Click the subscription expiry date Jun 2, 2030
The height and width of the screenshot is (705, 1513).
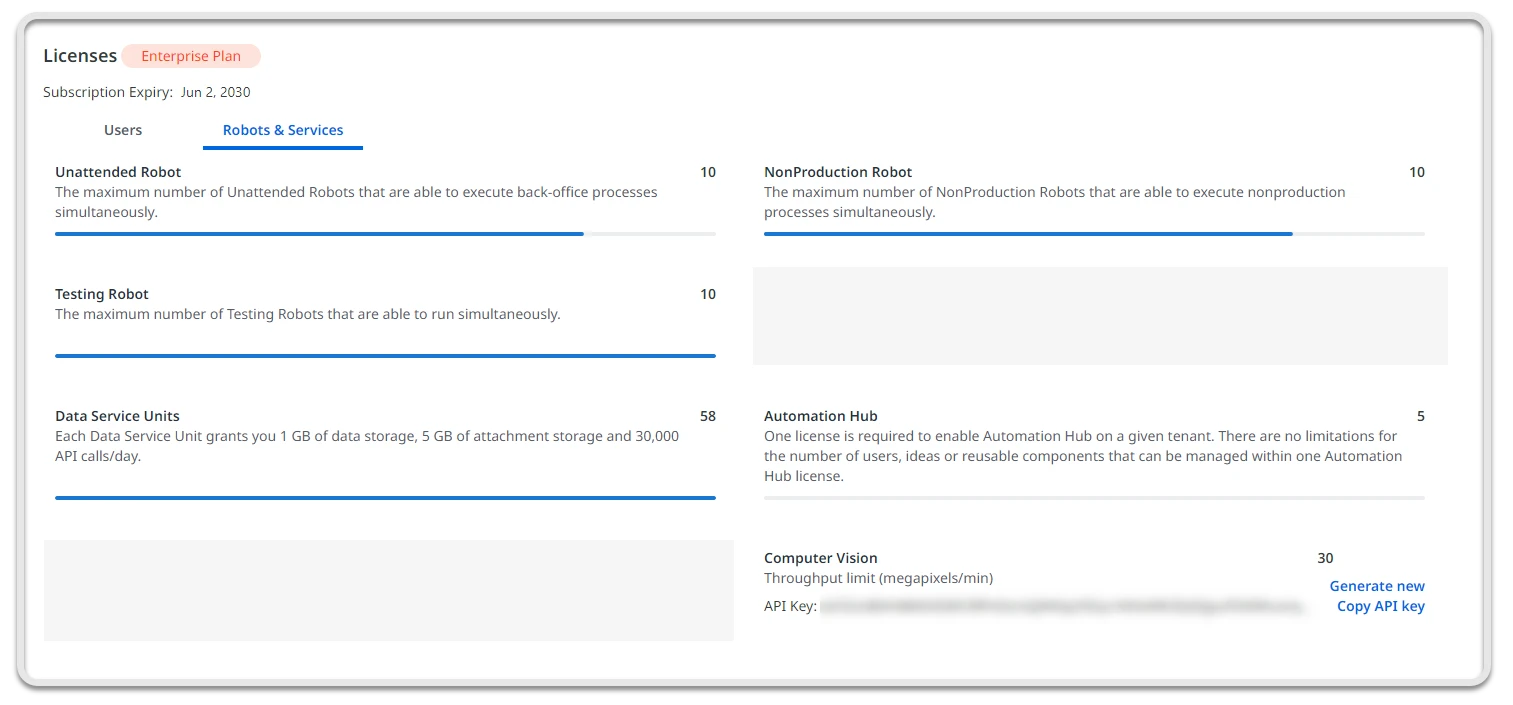(x=215, y=92)
